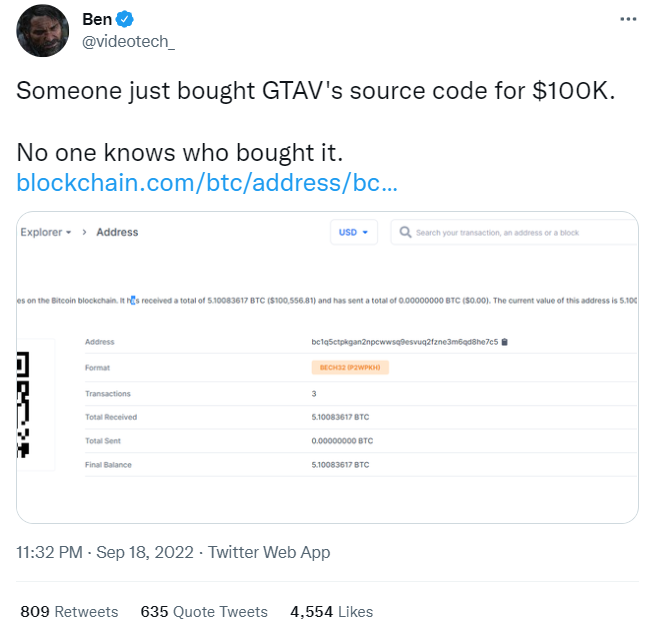Expand the Explorer dropdown menu
The height and width of the screenshot is (629, 652).
coord(46,232)
